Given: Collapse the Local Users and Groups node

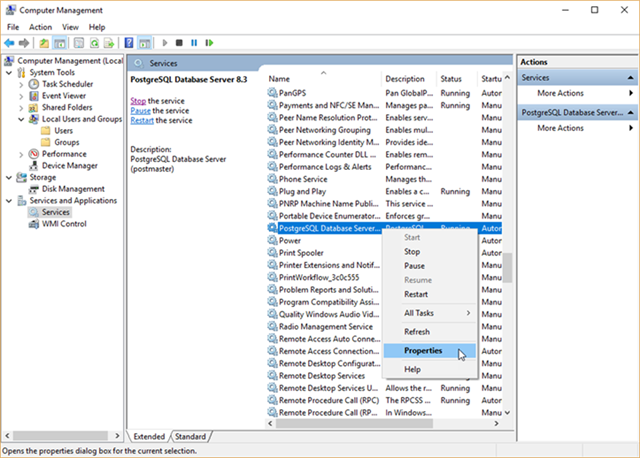Looking at the screenshot, I should pos(22,119).
